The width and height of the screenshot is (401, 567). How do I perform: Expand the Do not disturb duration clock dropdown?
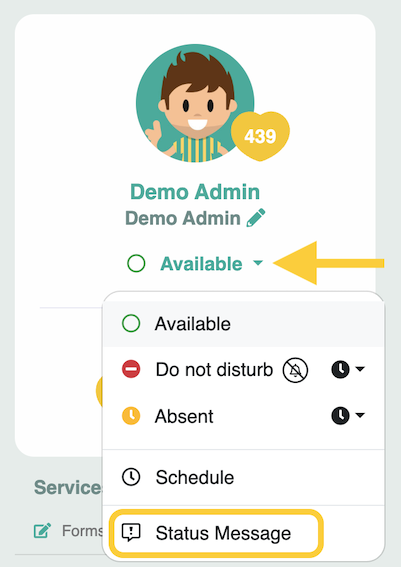[348, 369]
